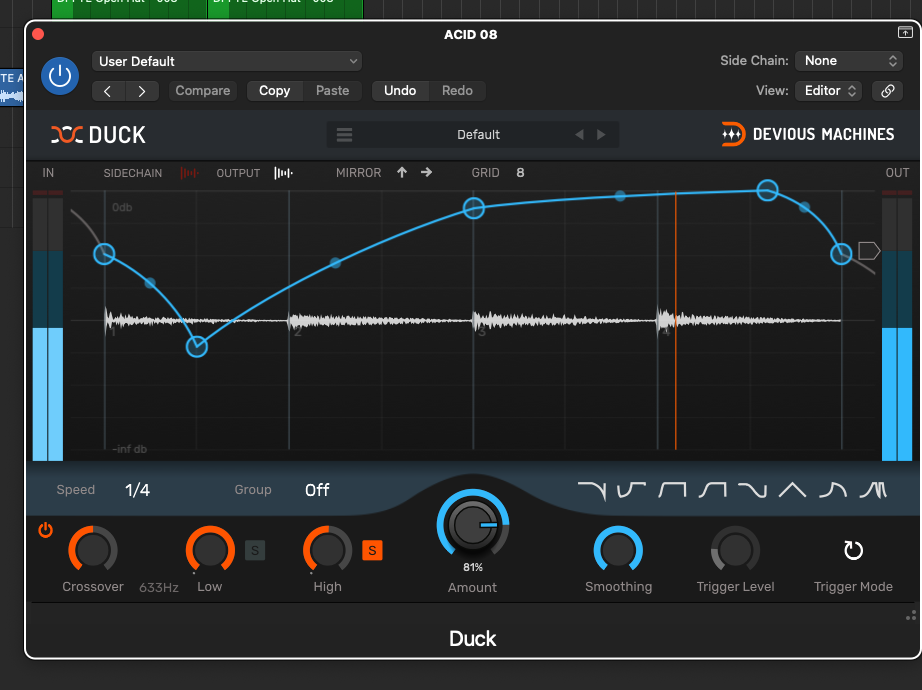This screenshot has height=690, width=922.
Task: Click the Paste button
Action: [x=332, y=91]
